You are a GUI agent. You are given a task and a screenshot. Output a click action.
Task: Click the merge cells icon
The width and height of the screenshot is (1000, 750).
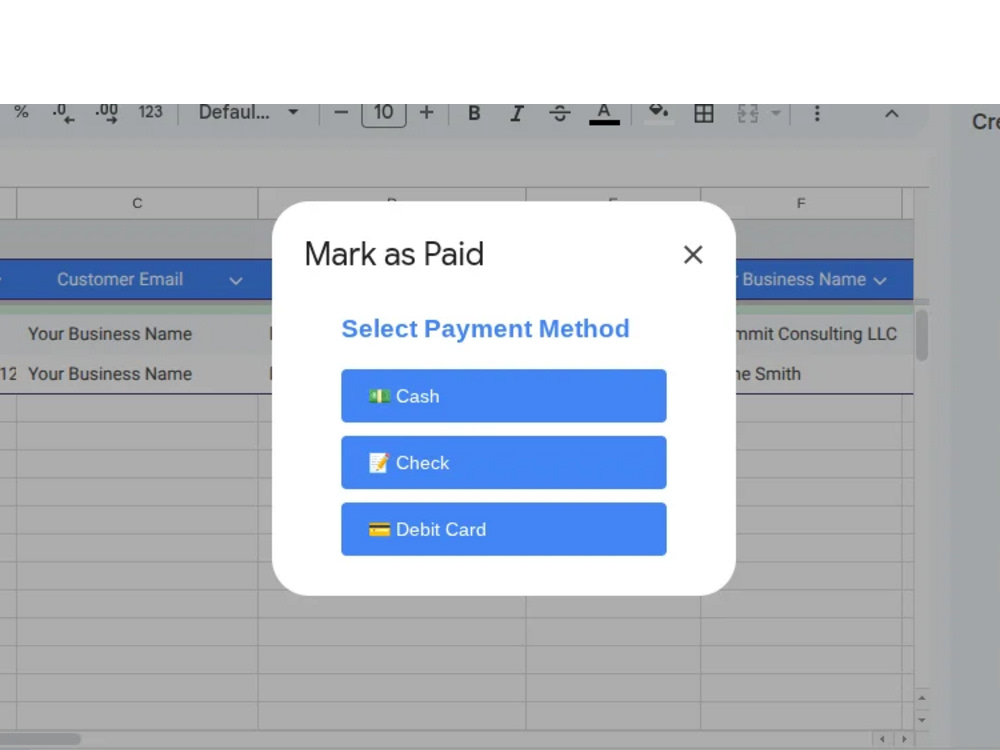[x=747, y=113]
